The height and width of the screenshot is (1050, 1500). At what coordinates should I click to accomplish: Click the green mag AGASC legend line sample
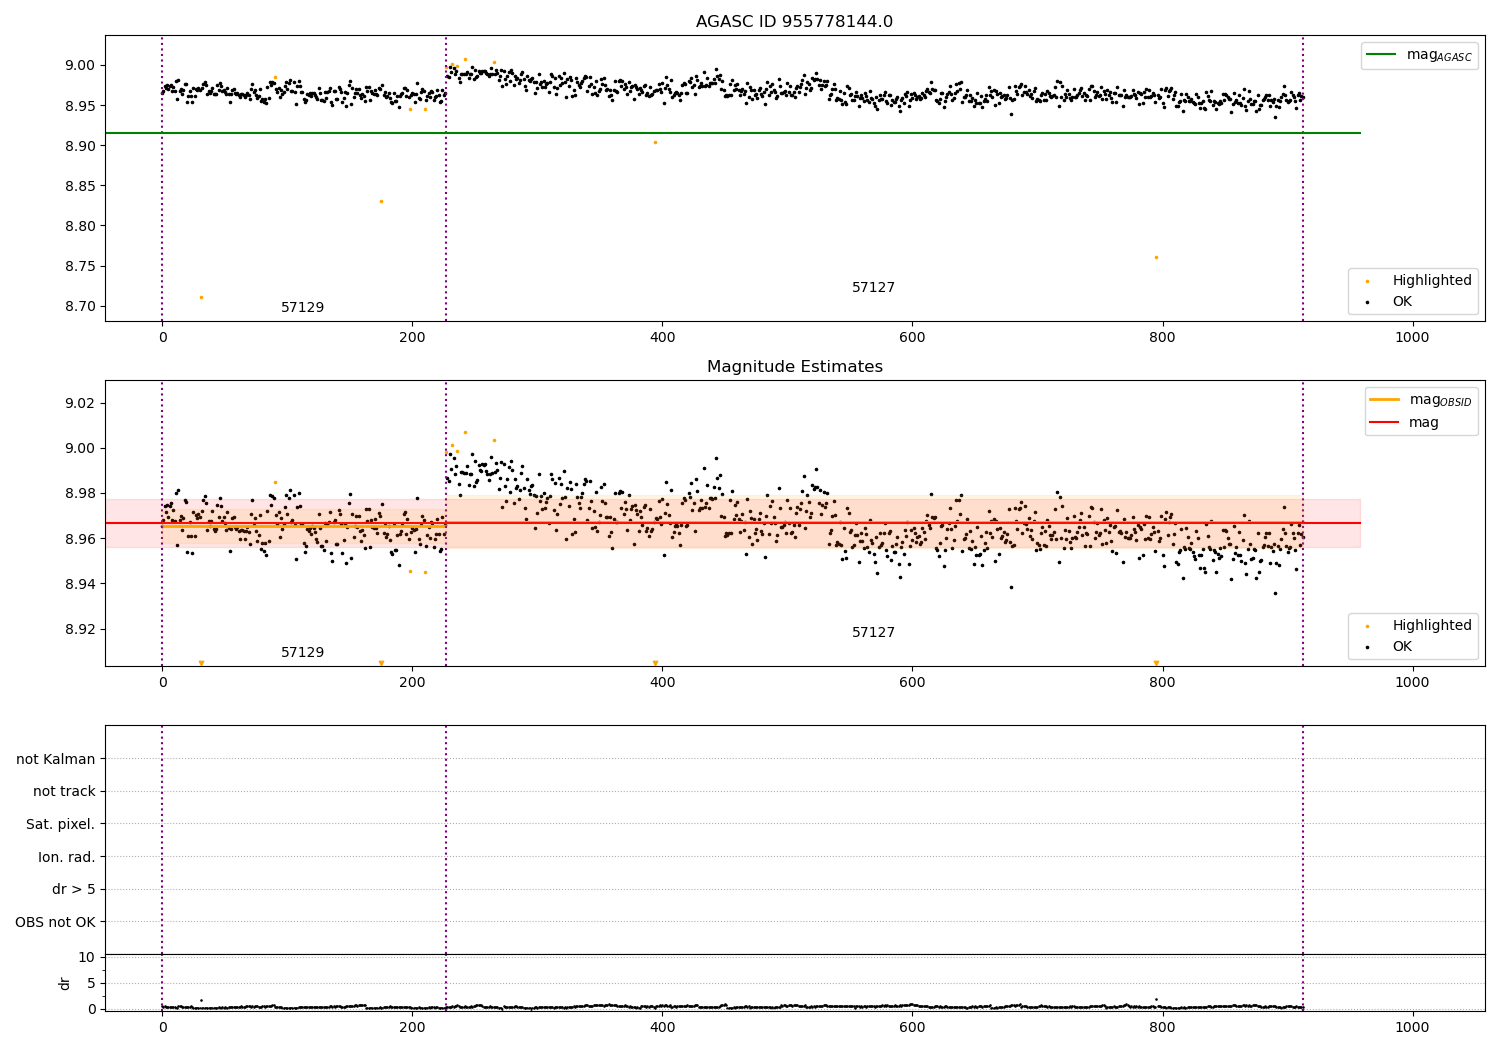pyautogui.click(x=1382, y=55)
